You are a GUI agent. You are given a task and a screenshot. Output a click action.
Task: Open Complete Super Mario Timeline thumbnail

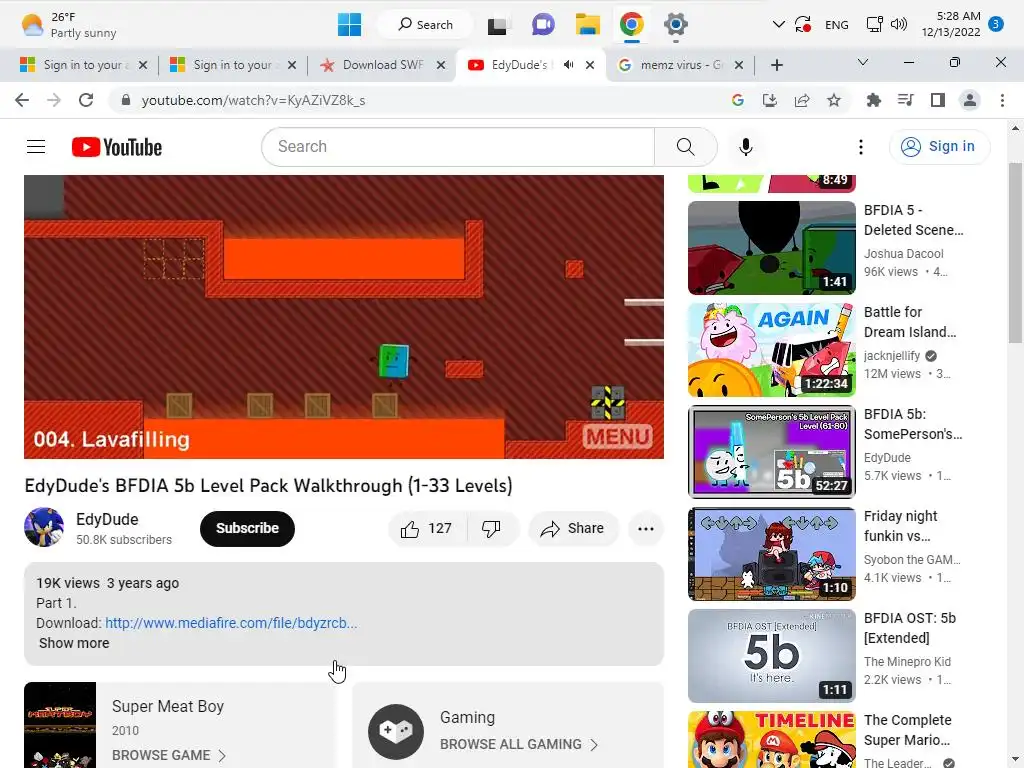coord(771,739)
